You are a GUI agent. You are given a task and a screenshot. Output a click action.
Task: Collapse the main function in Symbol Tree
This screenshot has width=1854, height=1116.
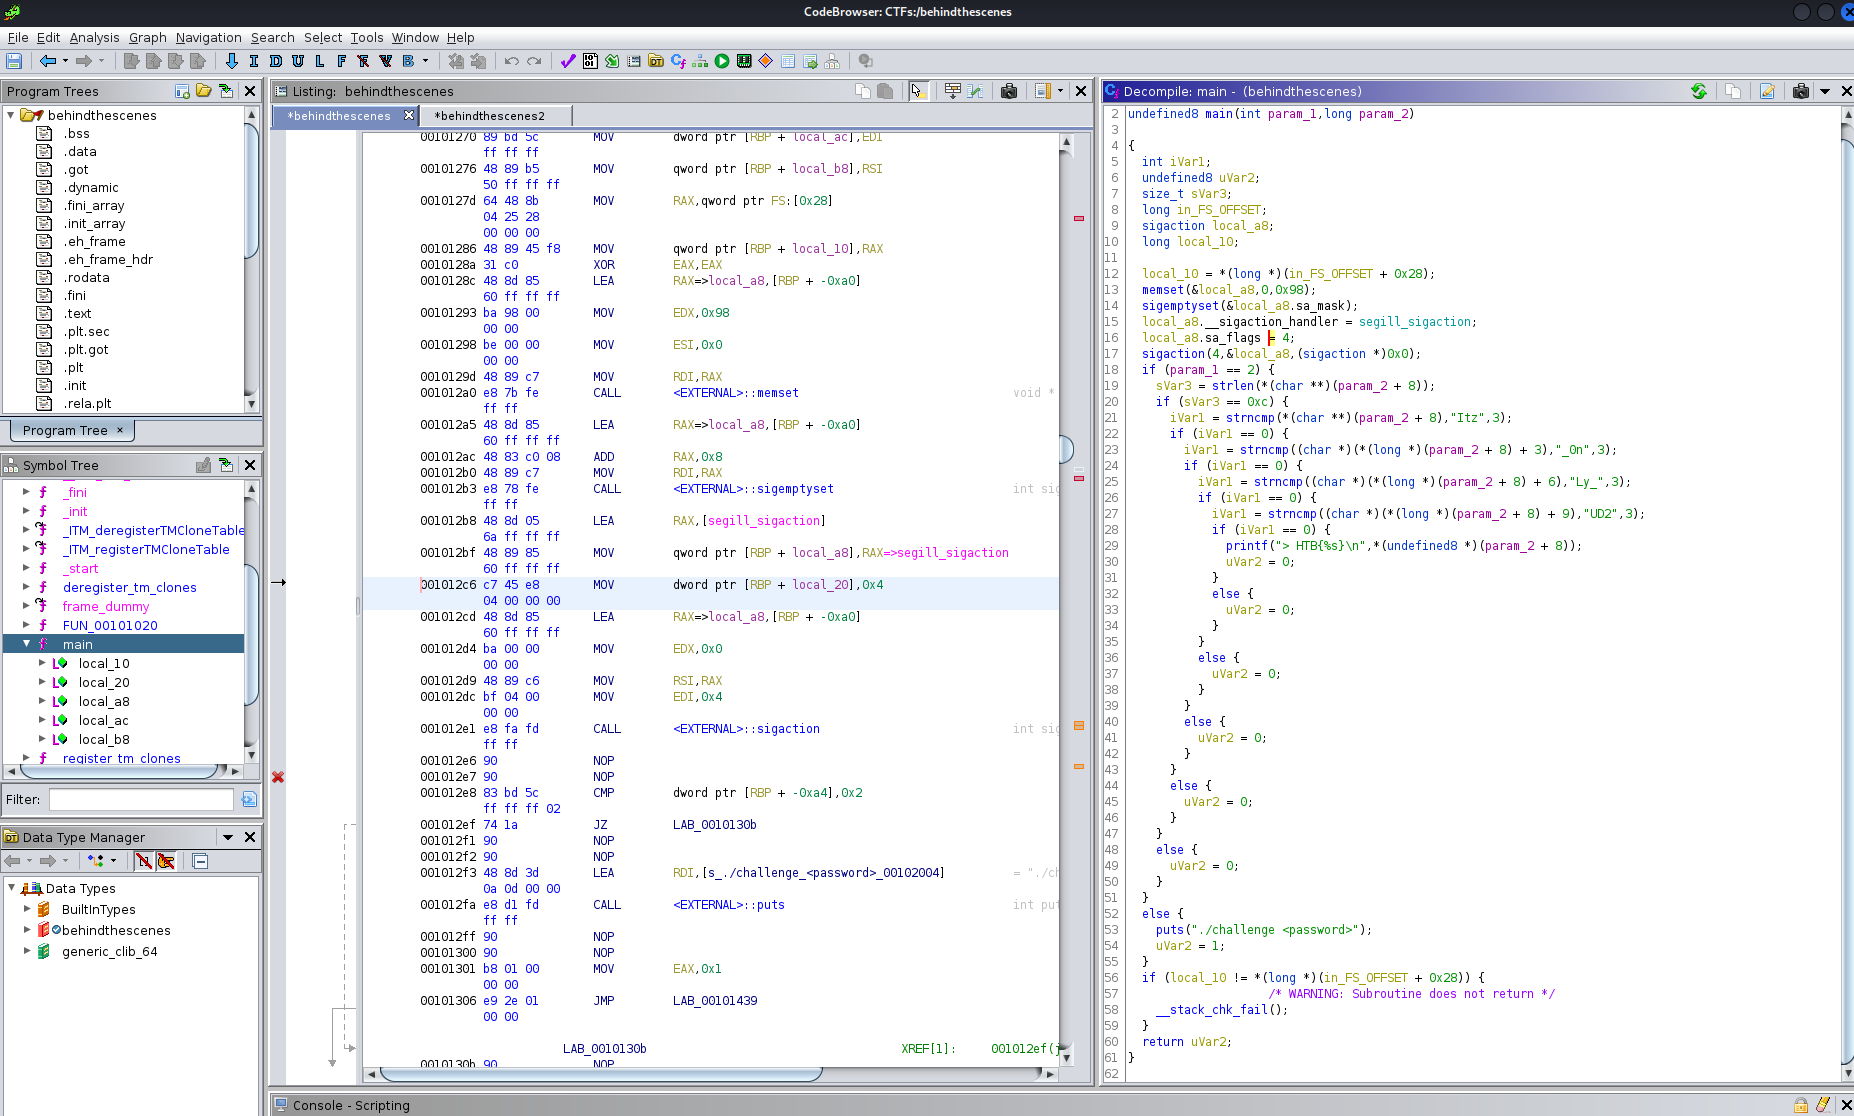pos(26,644)
